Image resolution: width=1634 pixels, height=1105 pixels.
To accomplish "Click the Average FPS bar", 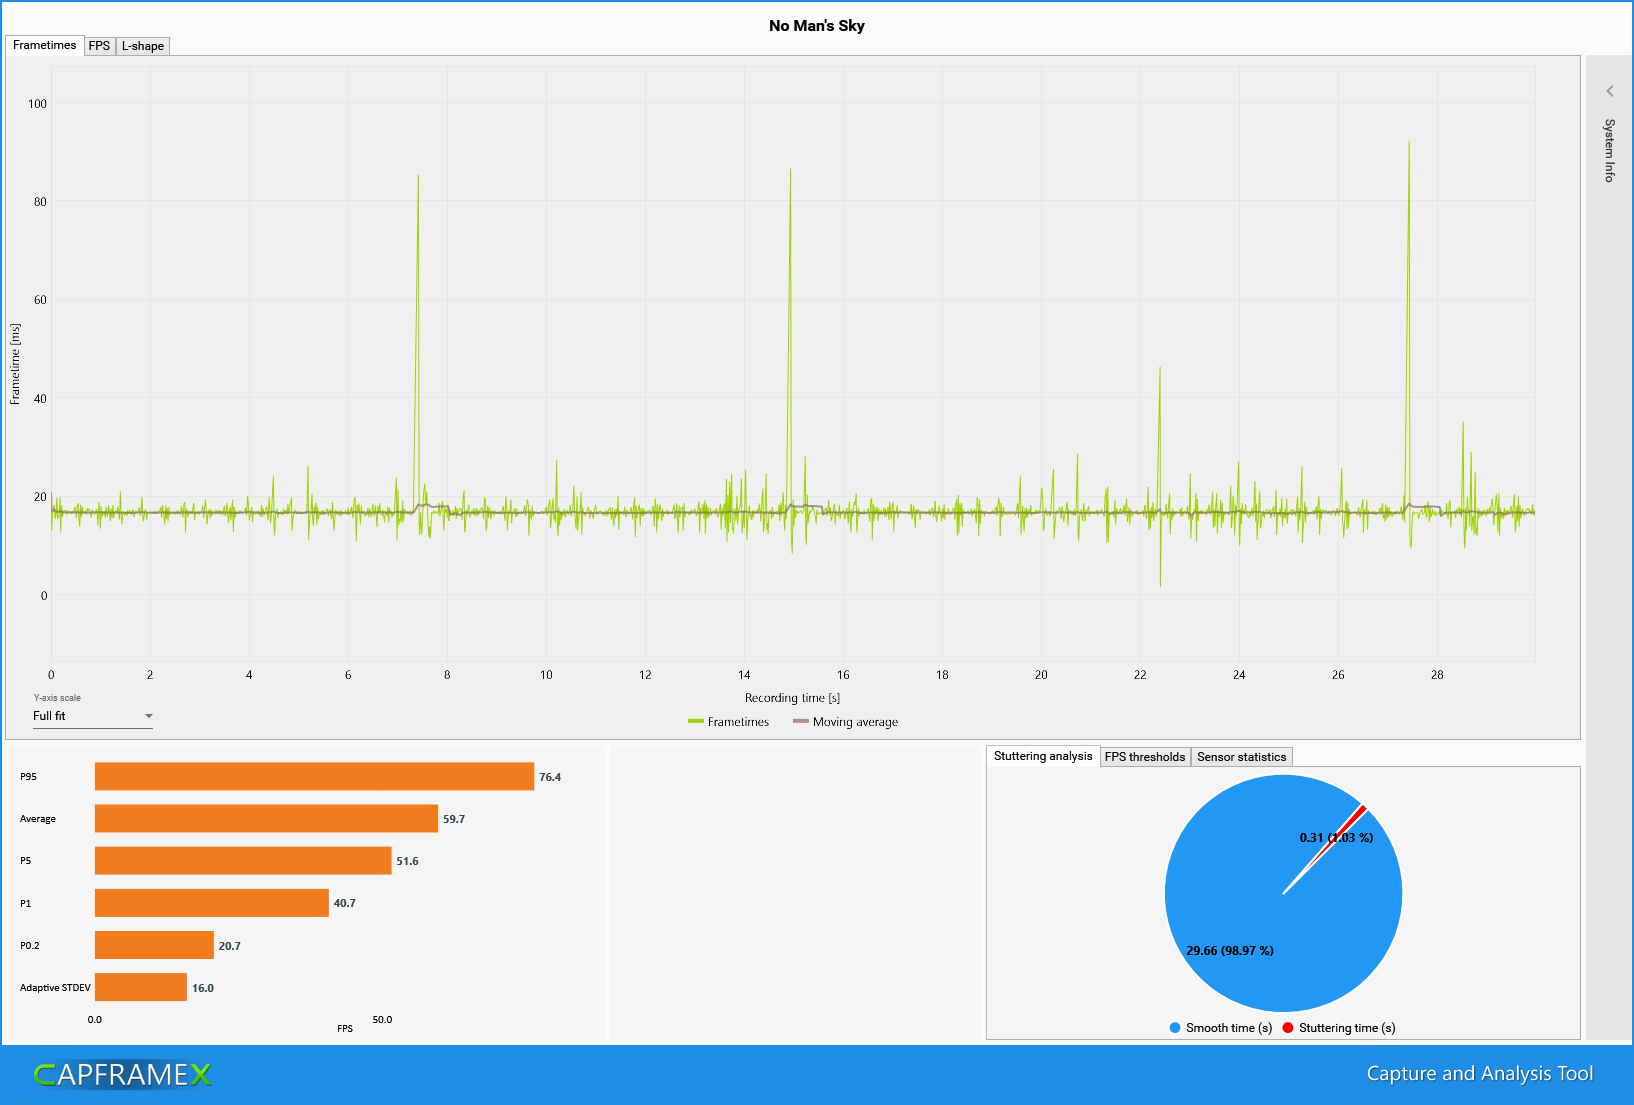I will 266,819.
